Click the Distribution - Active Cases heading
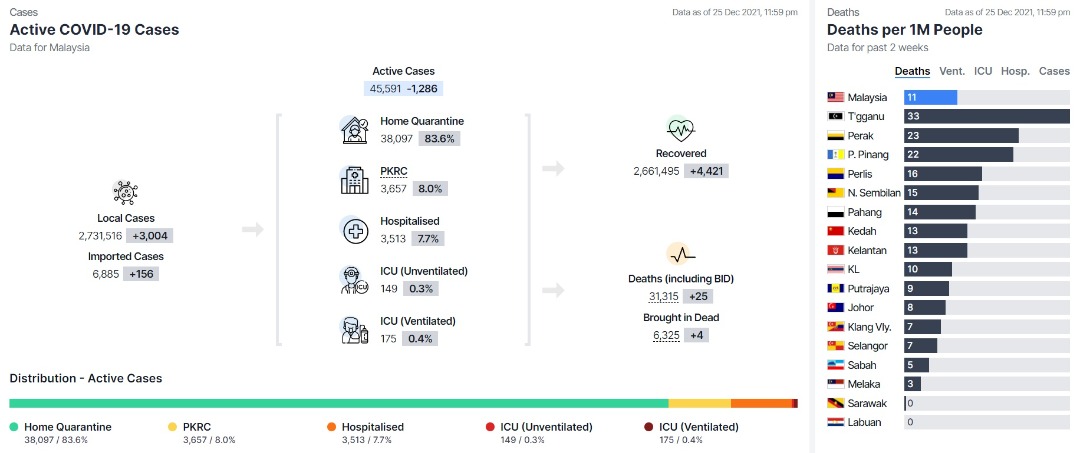The height and width of the screenshot is (453, 1080). (86, 378)
